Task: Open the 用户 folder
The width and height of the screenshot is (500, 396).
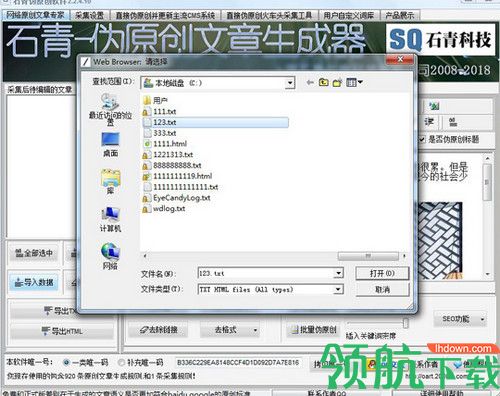Action: coord(156,100)
